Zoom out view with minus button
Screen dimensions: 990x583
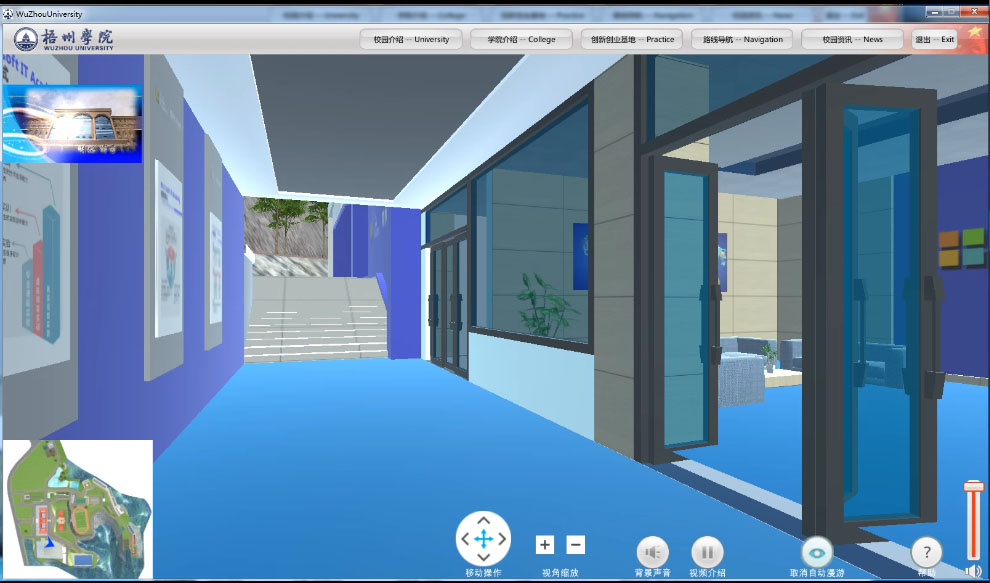pos(576,545)
